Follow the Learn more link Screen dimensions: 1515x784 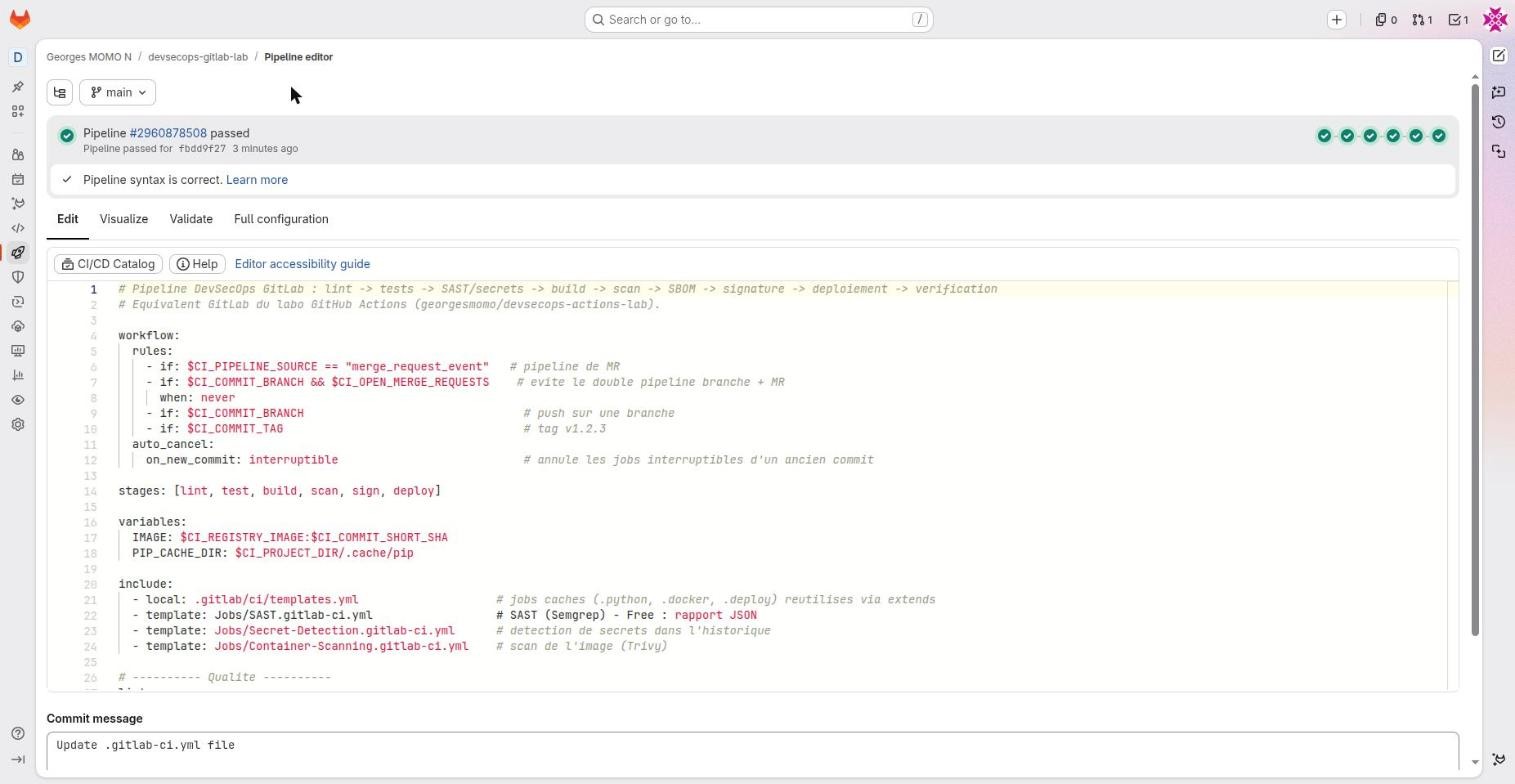257,180
